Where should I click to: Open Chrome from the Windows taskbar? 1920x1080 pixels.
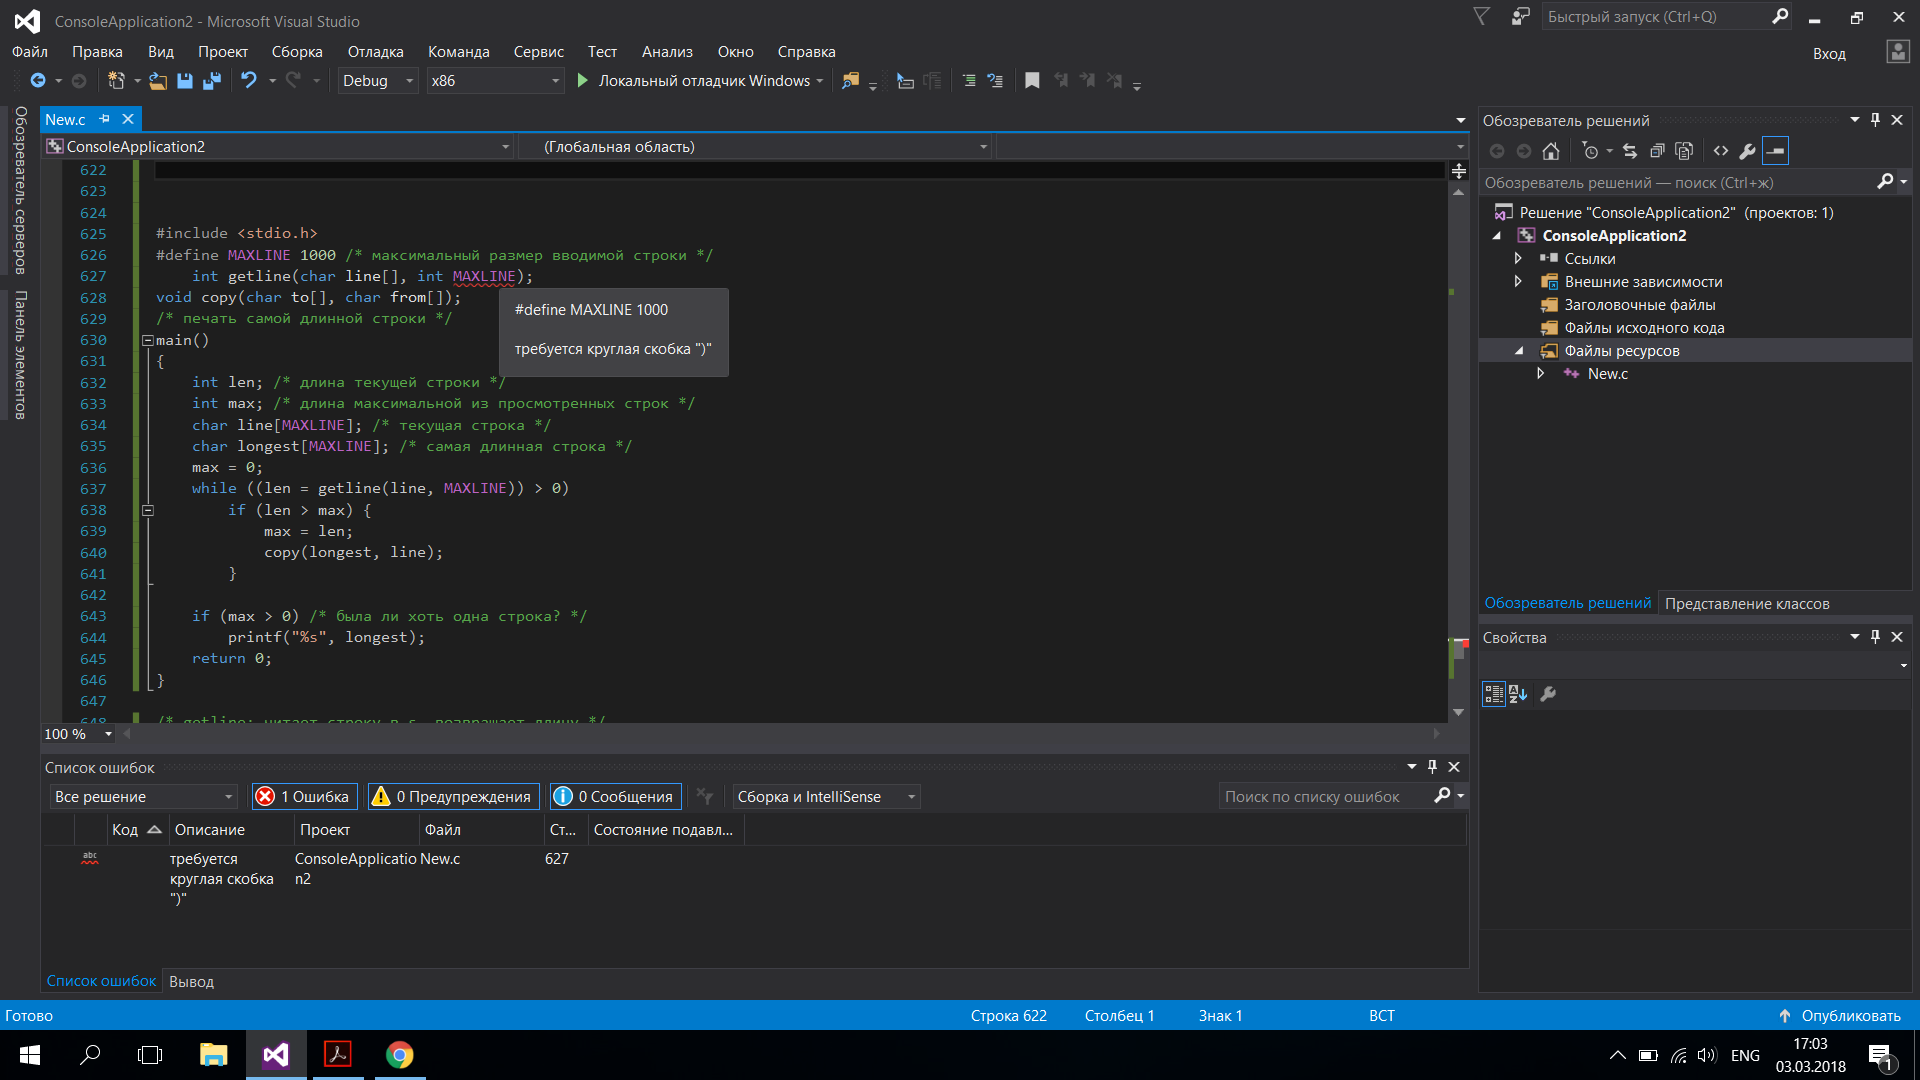pos(400,1055)
